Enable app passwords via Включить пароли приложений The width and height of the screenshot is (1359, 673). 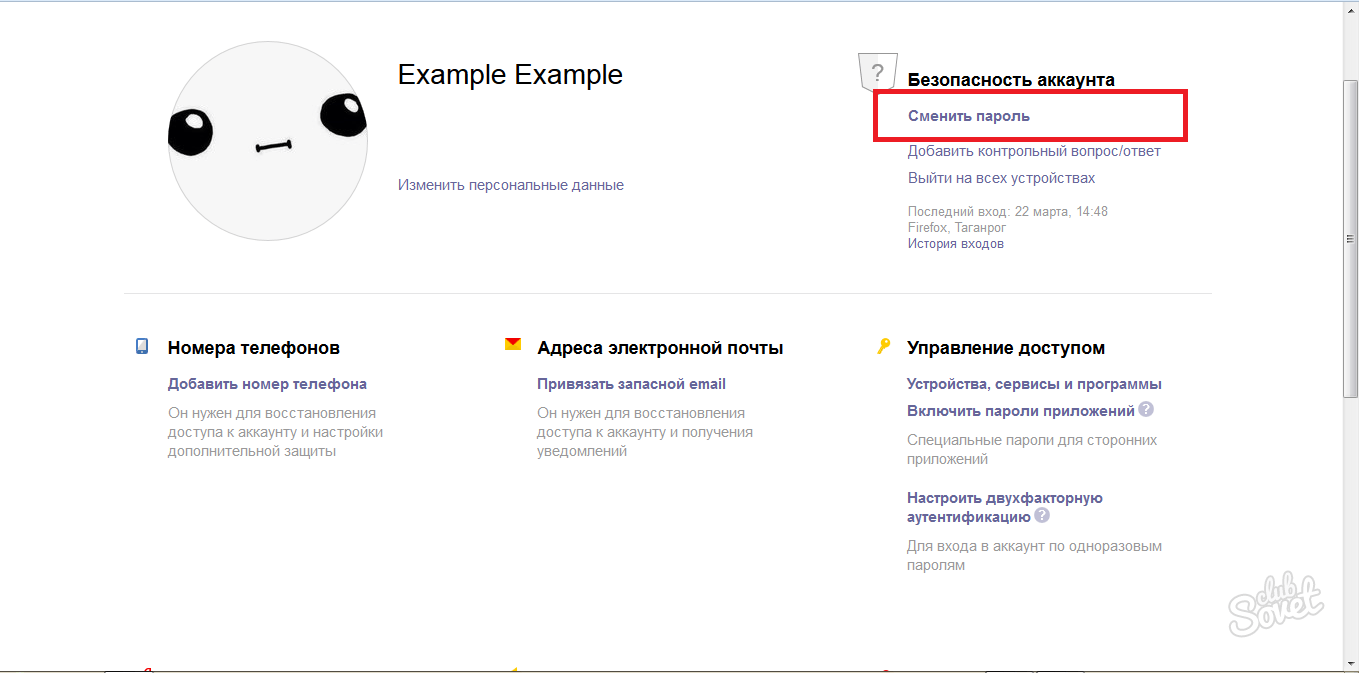(1020, 411)
